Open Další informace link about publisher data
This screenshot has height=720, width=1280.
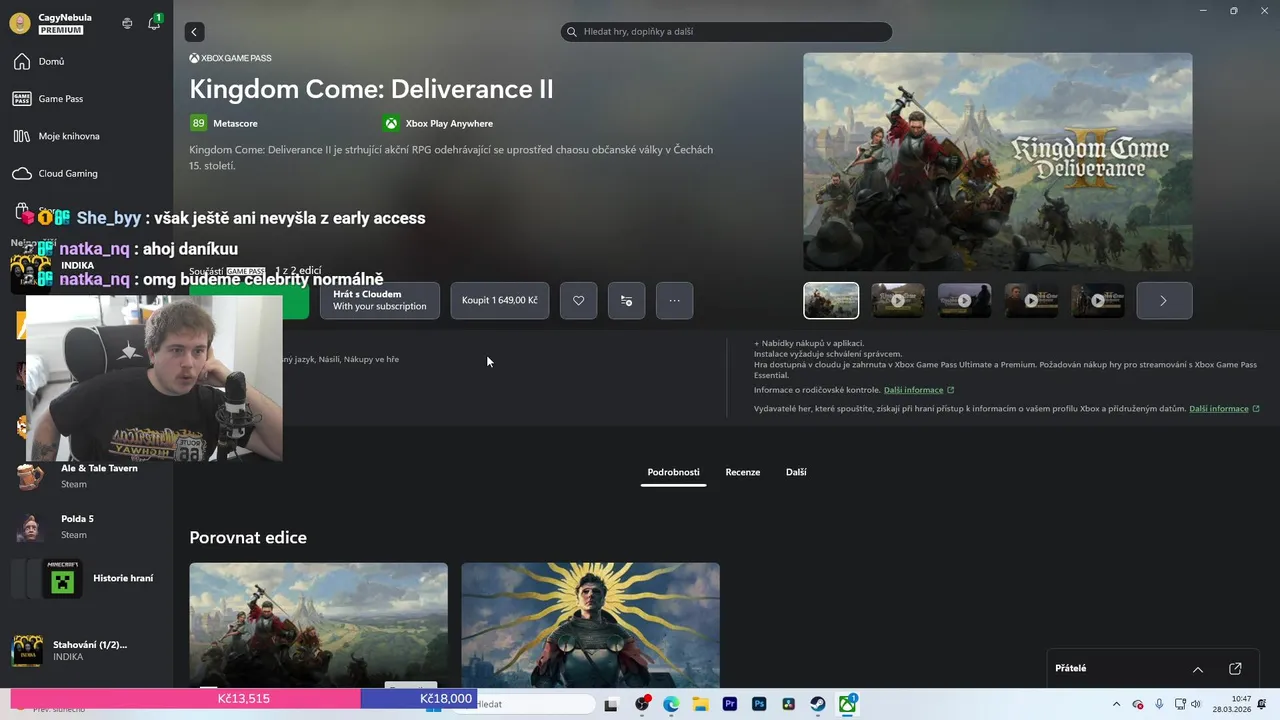coord(1224,409)
